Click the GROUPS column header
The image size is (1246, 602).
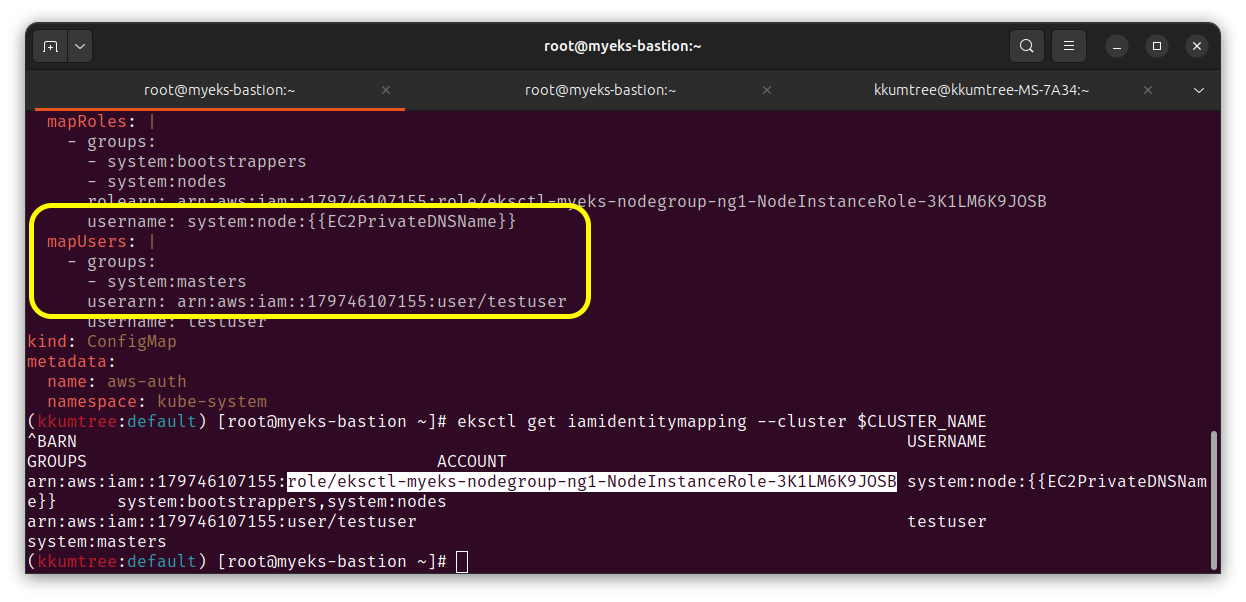tap(57, 461)
